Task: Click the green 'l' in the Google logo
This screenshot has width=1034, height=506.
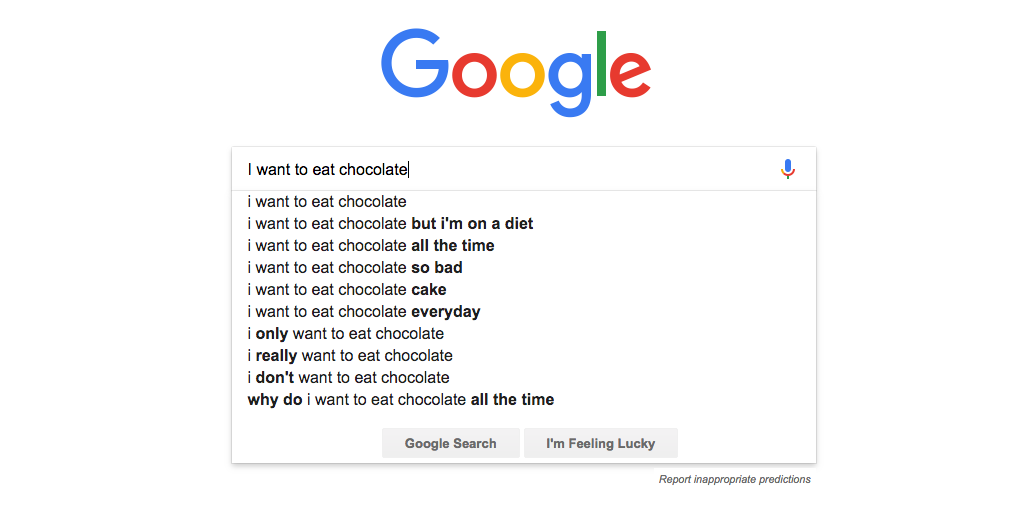Action: (601, 64)
